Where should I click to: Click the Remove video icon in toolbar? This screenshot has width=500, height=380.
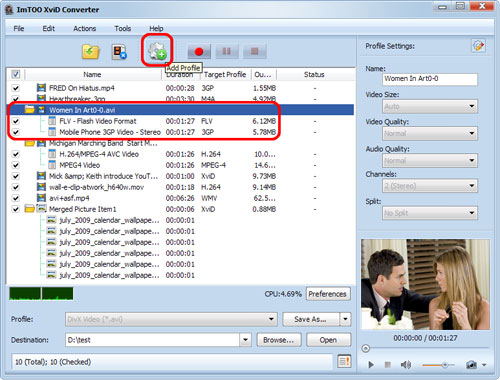119,52
